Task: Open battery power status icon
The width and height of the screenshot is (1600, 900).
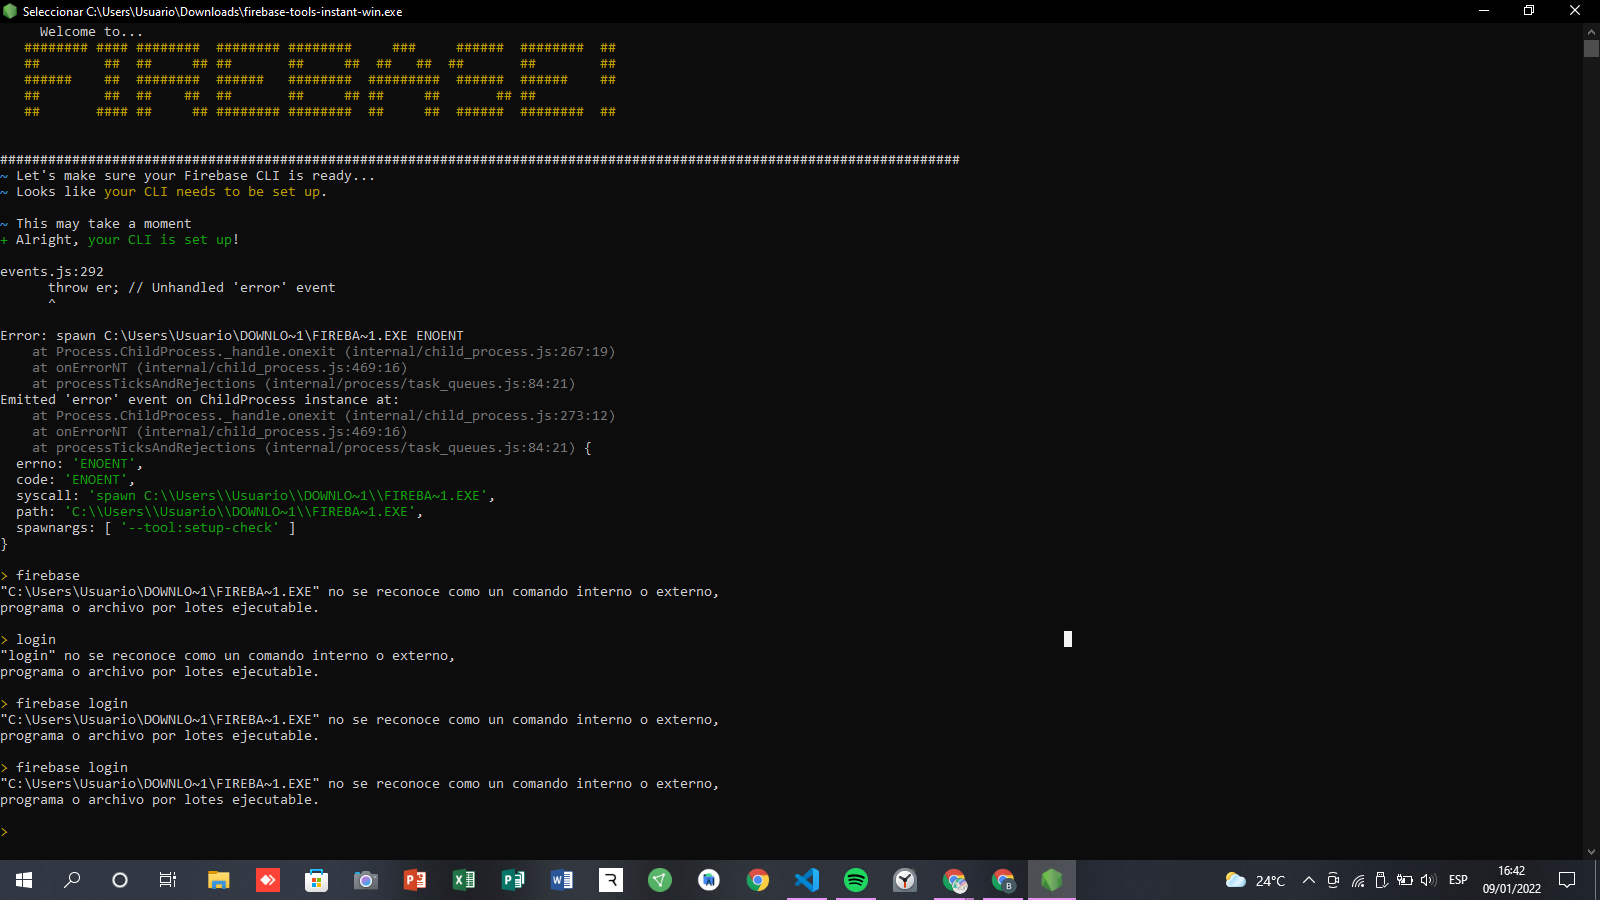Action: pos(1405,880)
